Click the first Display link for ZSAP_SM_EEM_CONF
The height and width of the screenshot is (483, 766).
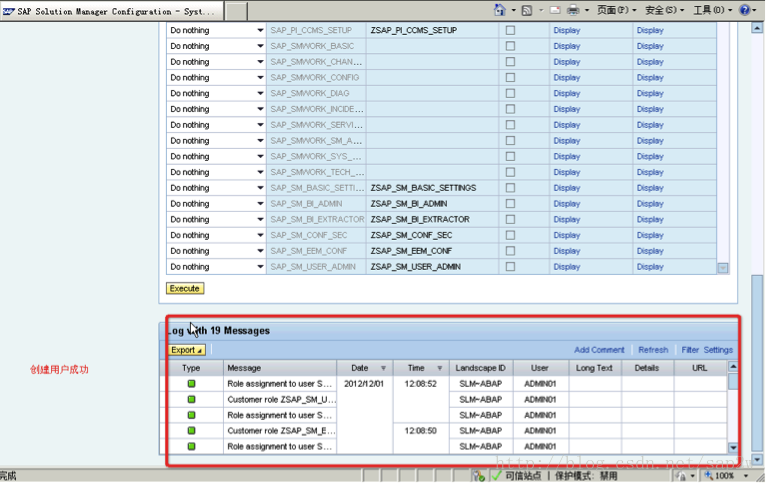pos(567,251)
